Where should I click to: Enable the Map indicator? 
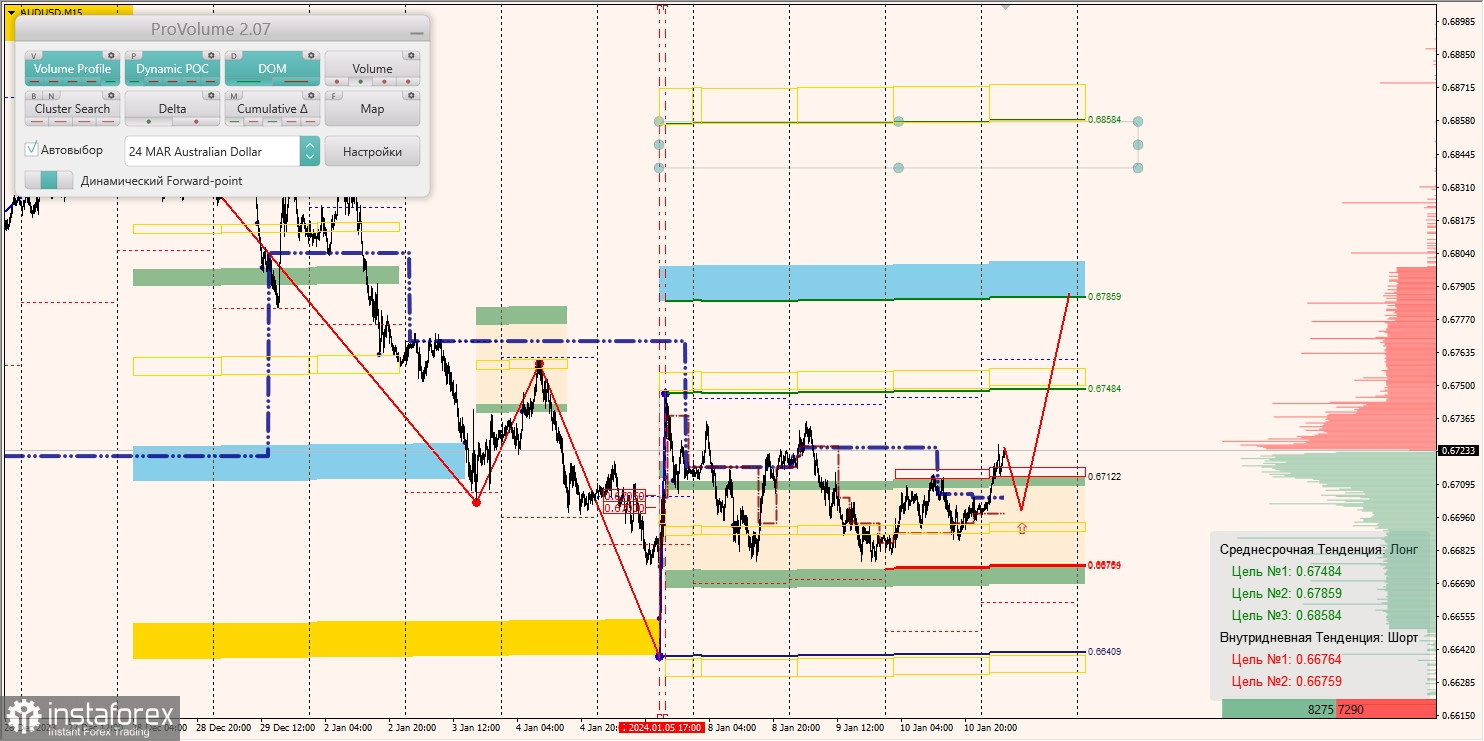click(x=372, y=109)
